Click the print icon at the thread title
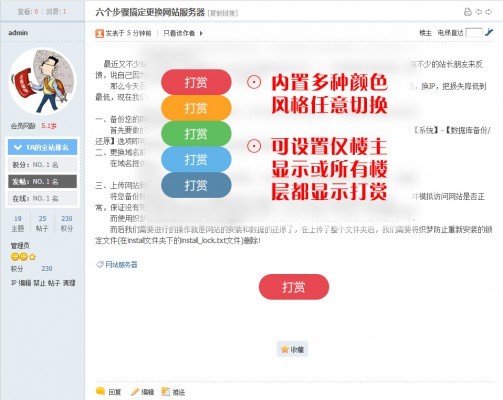This screenshot has width=503, height=400. [x=468, y=12]
